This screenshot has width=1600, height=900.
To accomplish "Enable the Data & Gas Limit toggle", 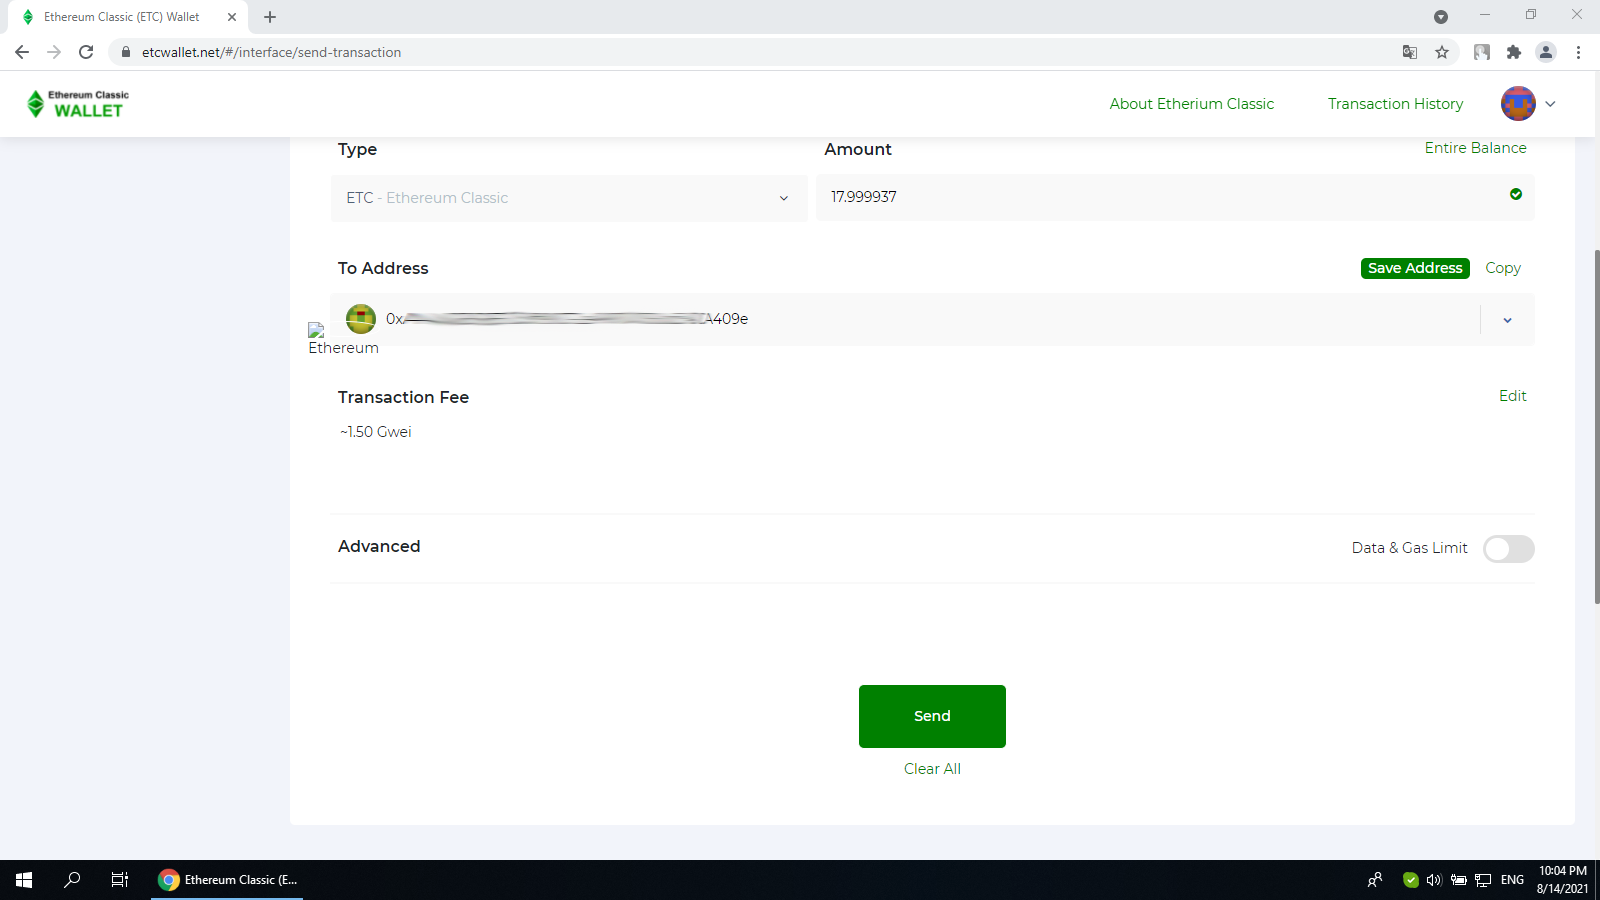I will 1509,548.
